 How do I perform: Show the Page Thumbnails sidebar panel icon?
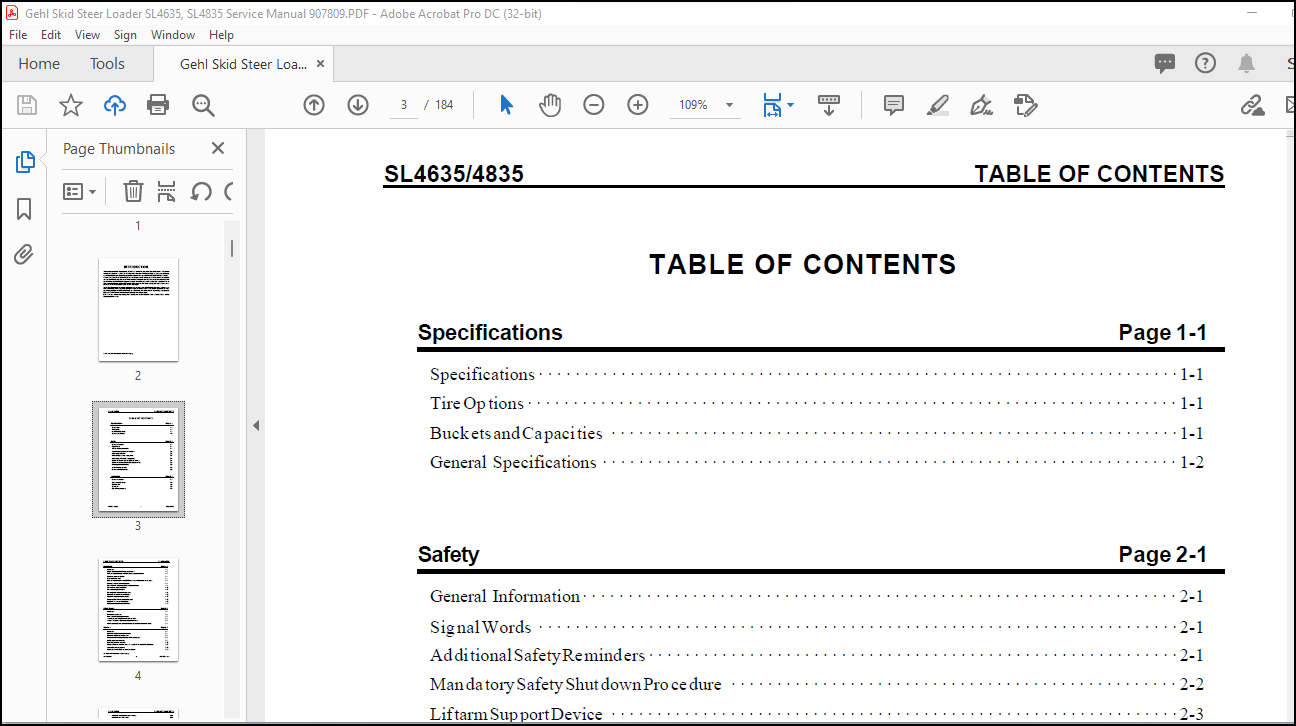click(25, 162)
